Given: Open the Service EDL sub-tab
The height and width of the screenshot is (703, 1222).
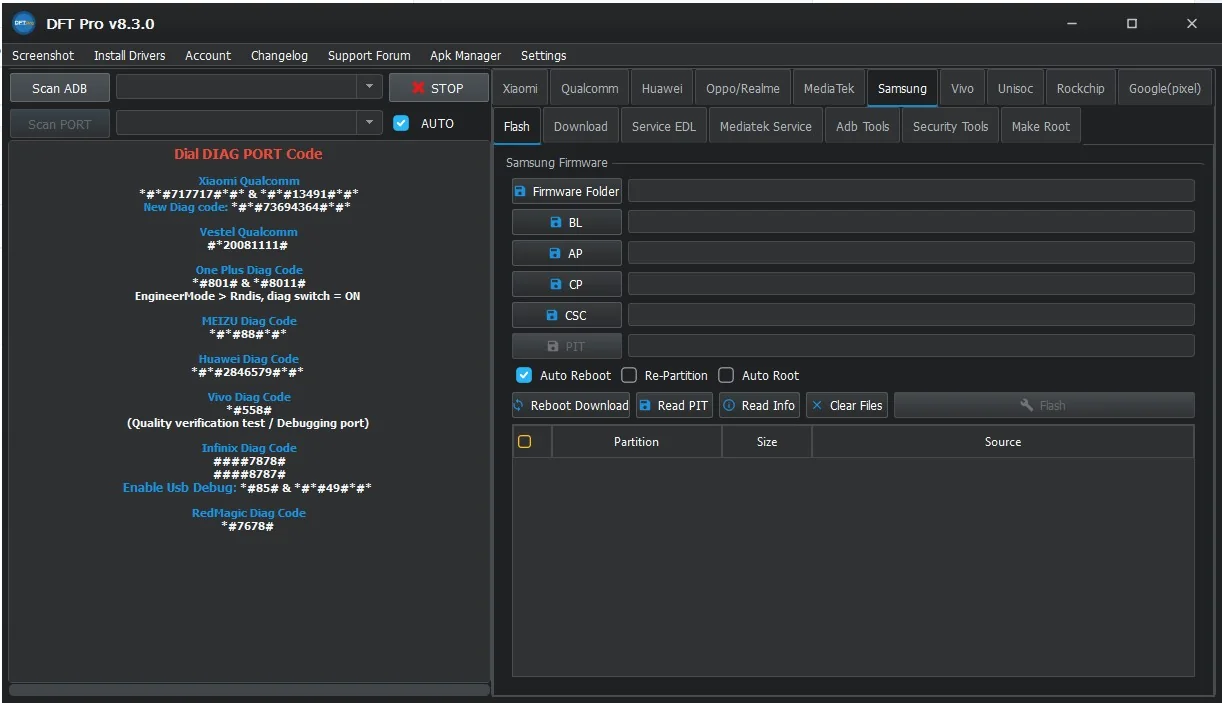Looking at the screenshot, I should pyautogui.click(x=664, y=126).
